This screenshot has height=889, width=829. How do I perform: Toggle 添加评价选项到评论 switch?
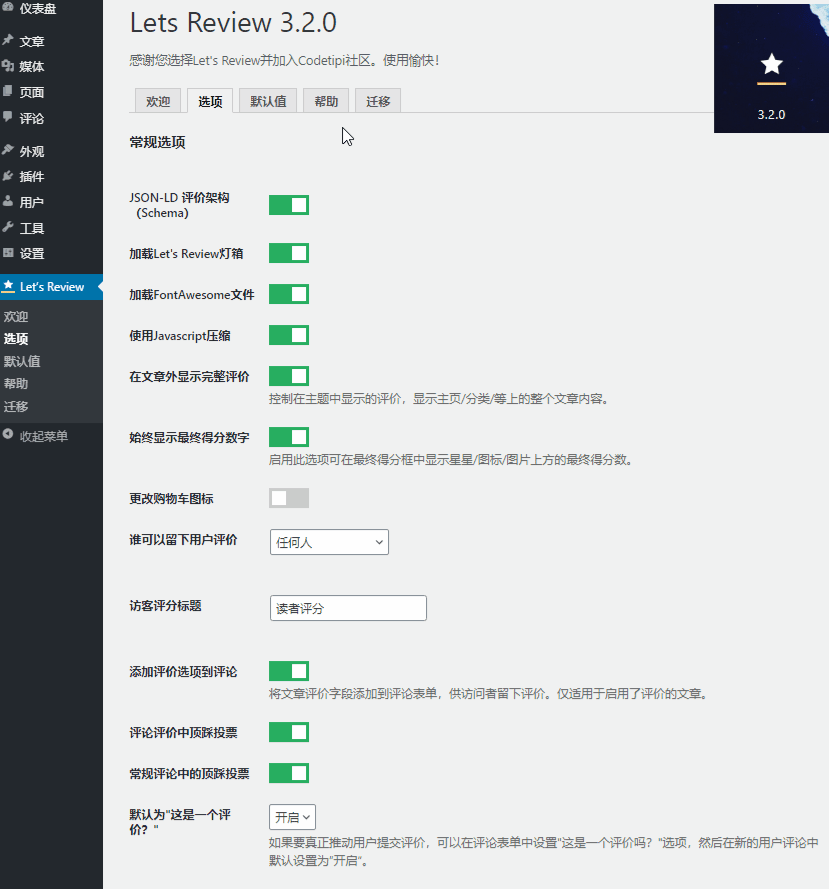289,671
